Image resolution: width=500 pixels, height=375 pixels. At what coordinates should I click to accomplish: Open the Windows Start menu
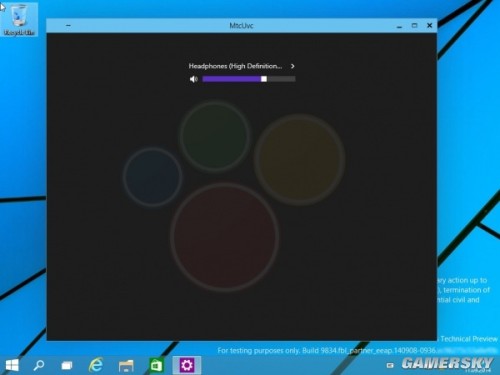point(12,365)
